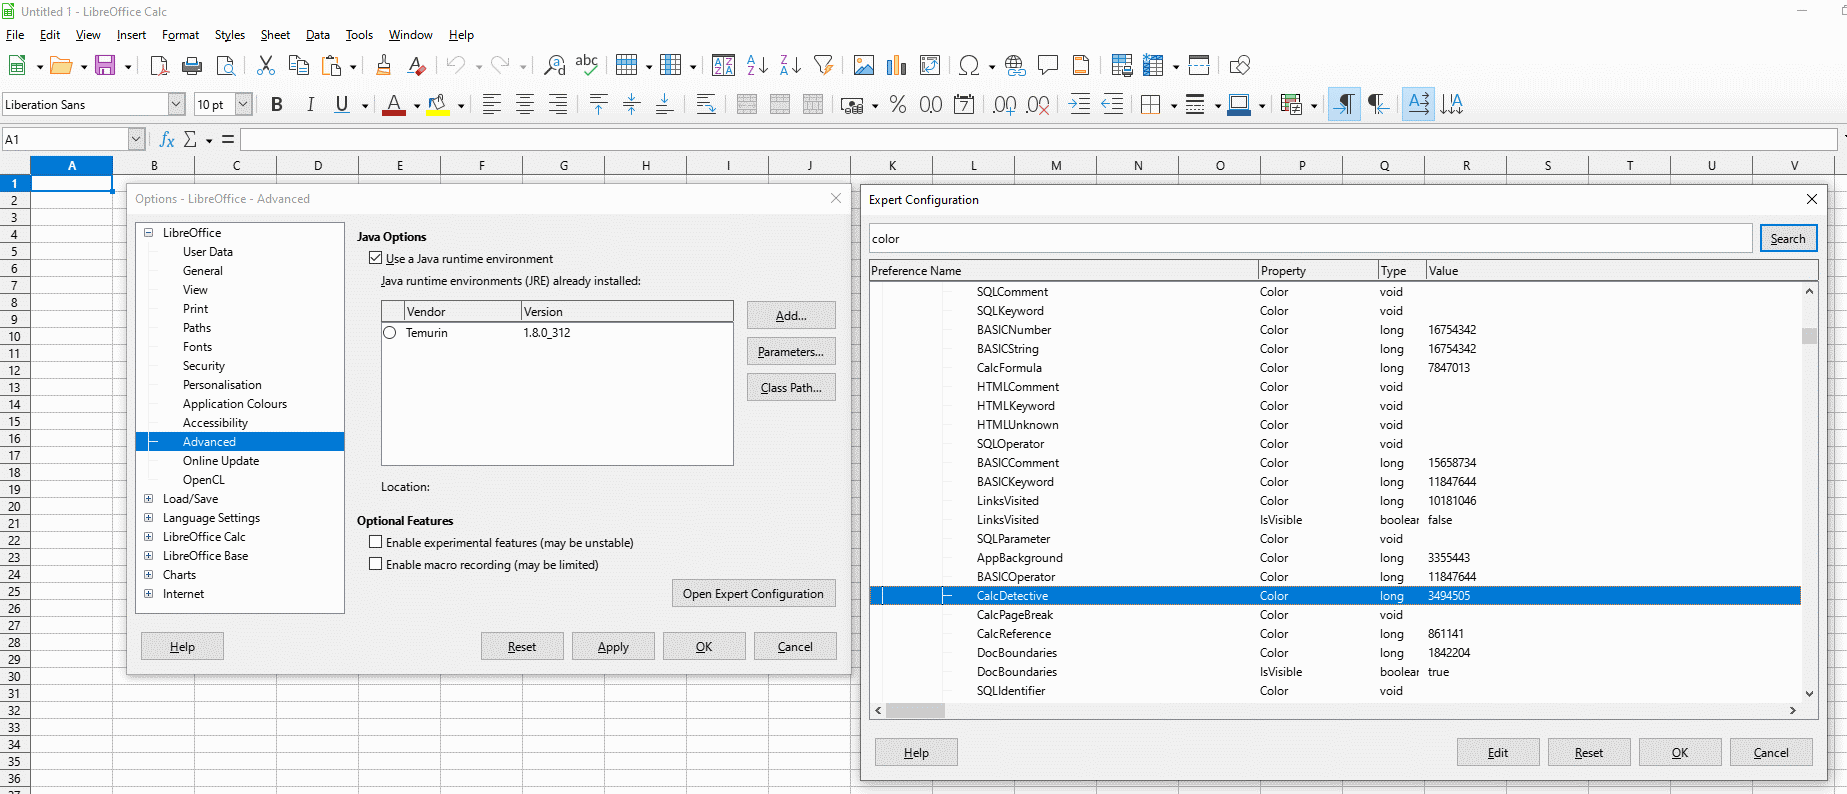
Task: Click the Print icon in toolbar
Action: (x=192, y=66)
